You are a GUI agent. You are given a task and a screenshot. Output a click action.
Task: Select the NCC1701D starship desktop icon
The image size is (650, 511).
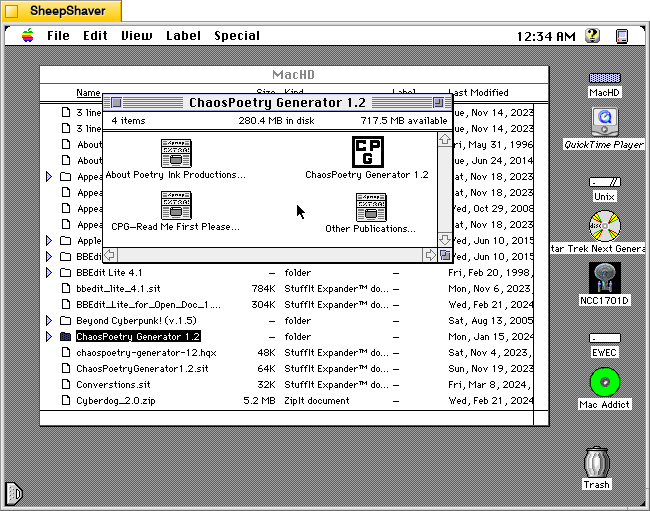tap(604, 278)
